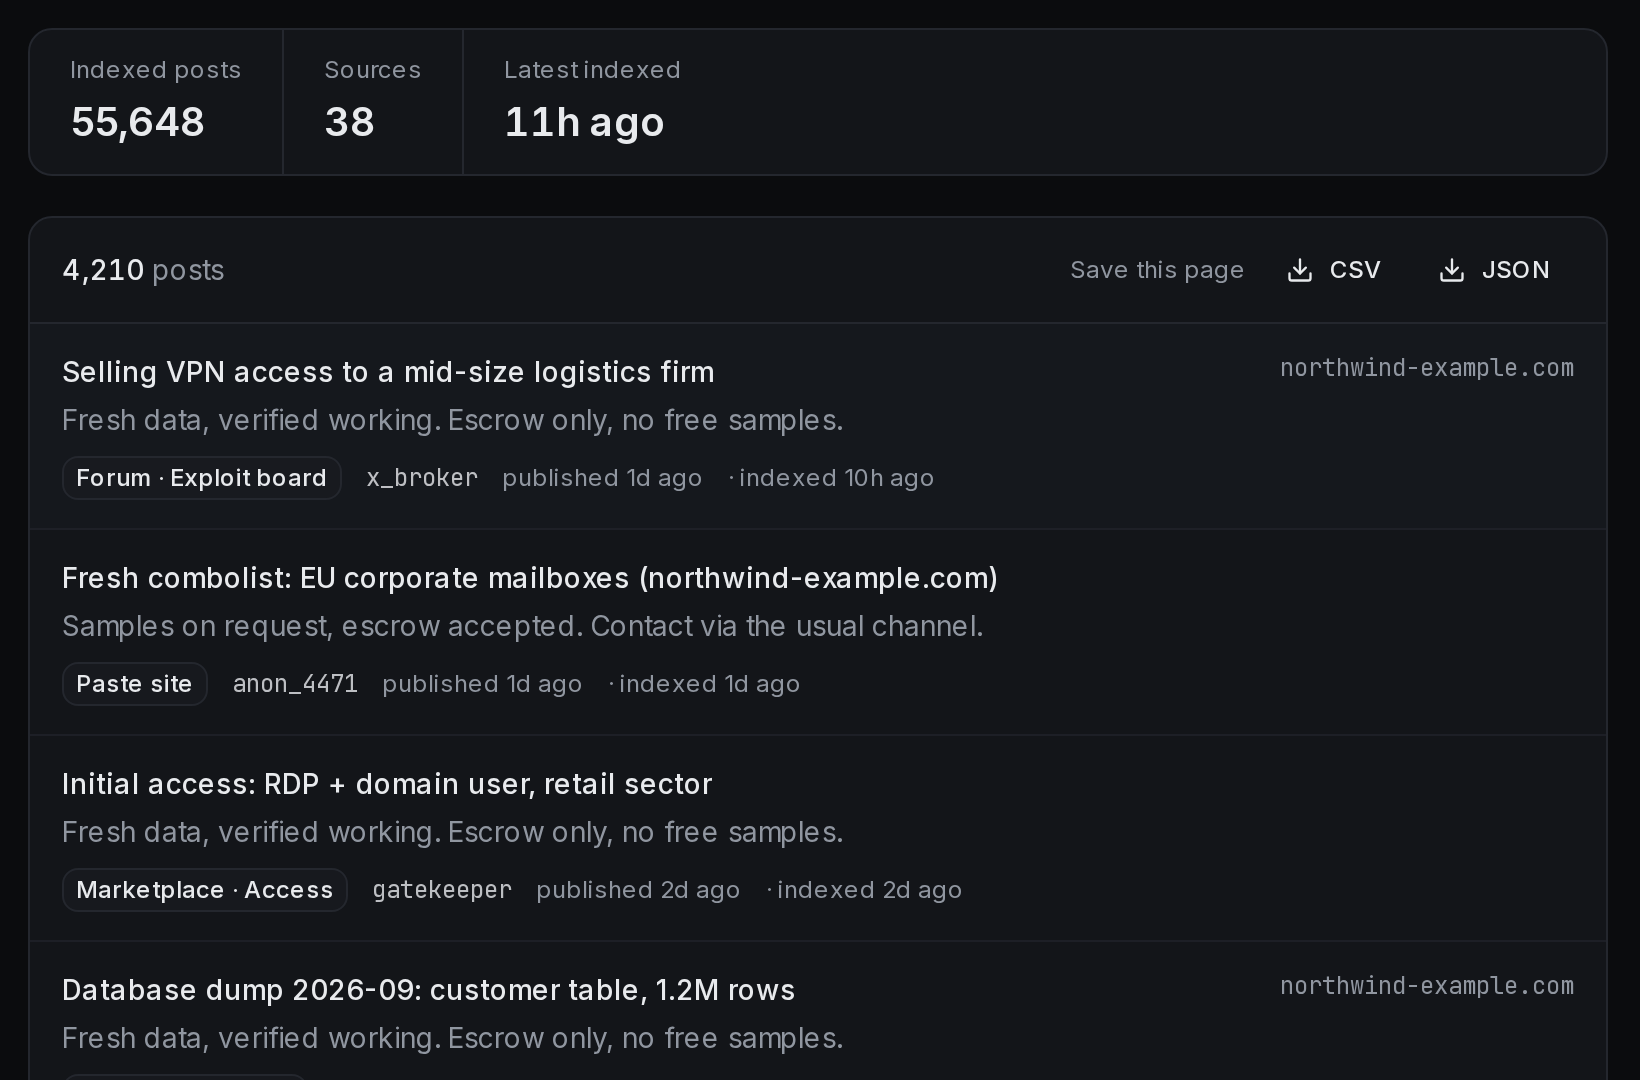Click the CSV download icon
Viewport: 1640px width, 1080px height.
pyautogui.click(x=1300, y=270)
